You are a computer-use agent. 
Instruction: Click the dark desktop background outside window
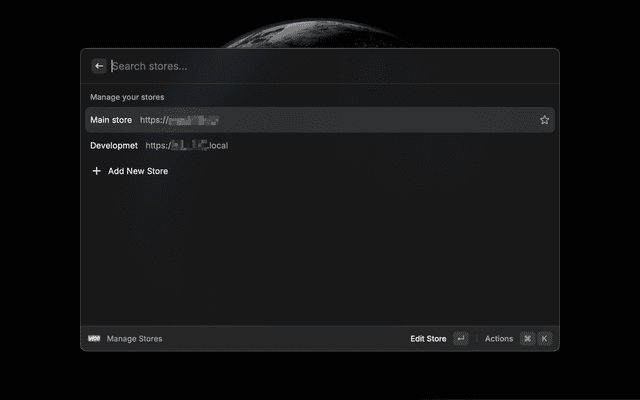pyautogui.click(x=40, y=200)
